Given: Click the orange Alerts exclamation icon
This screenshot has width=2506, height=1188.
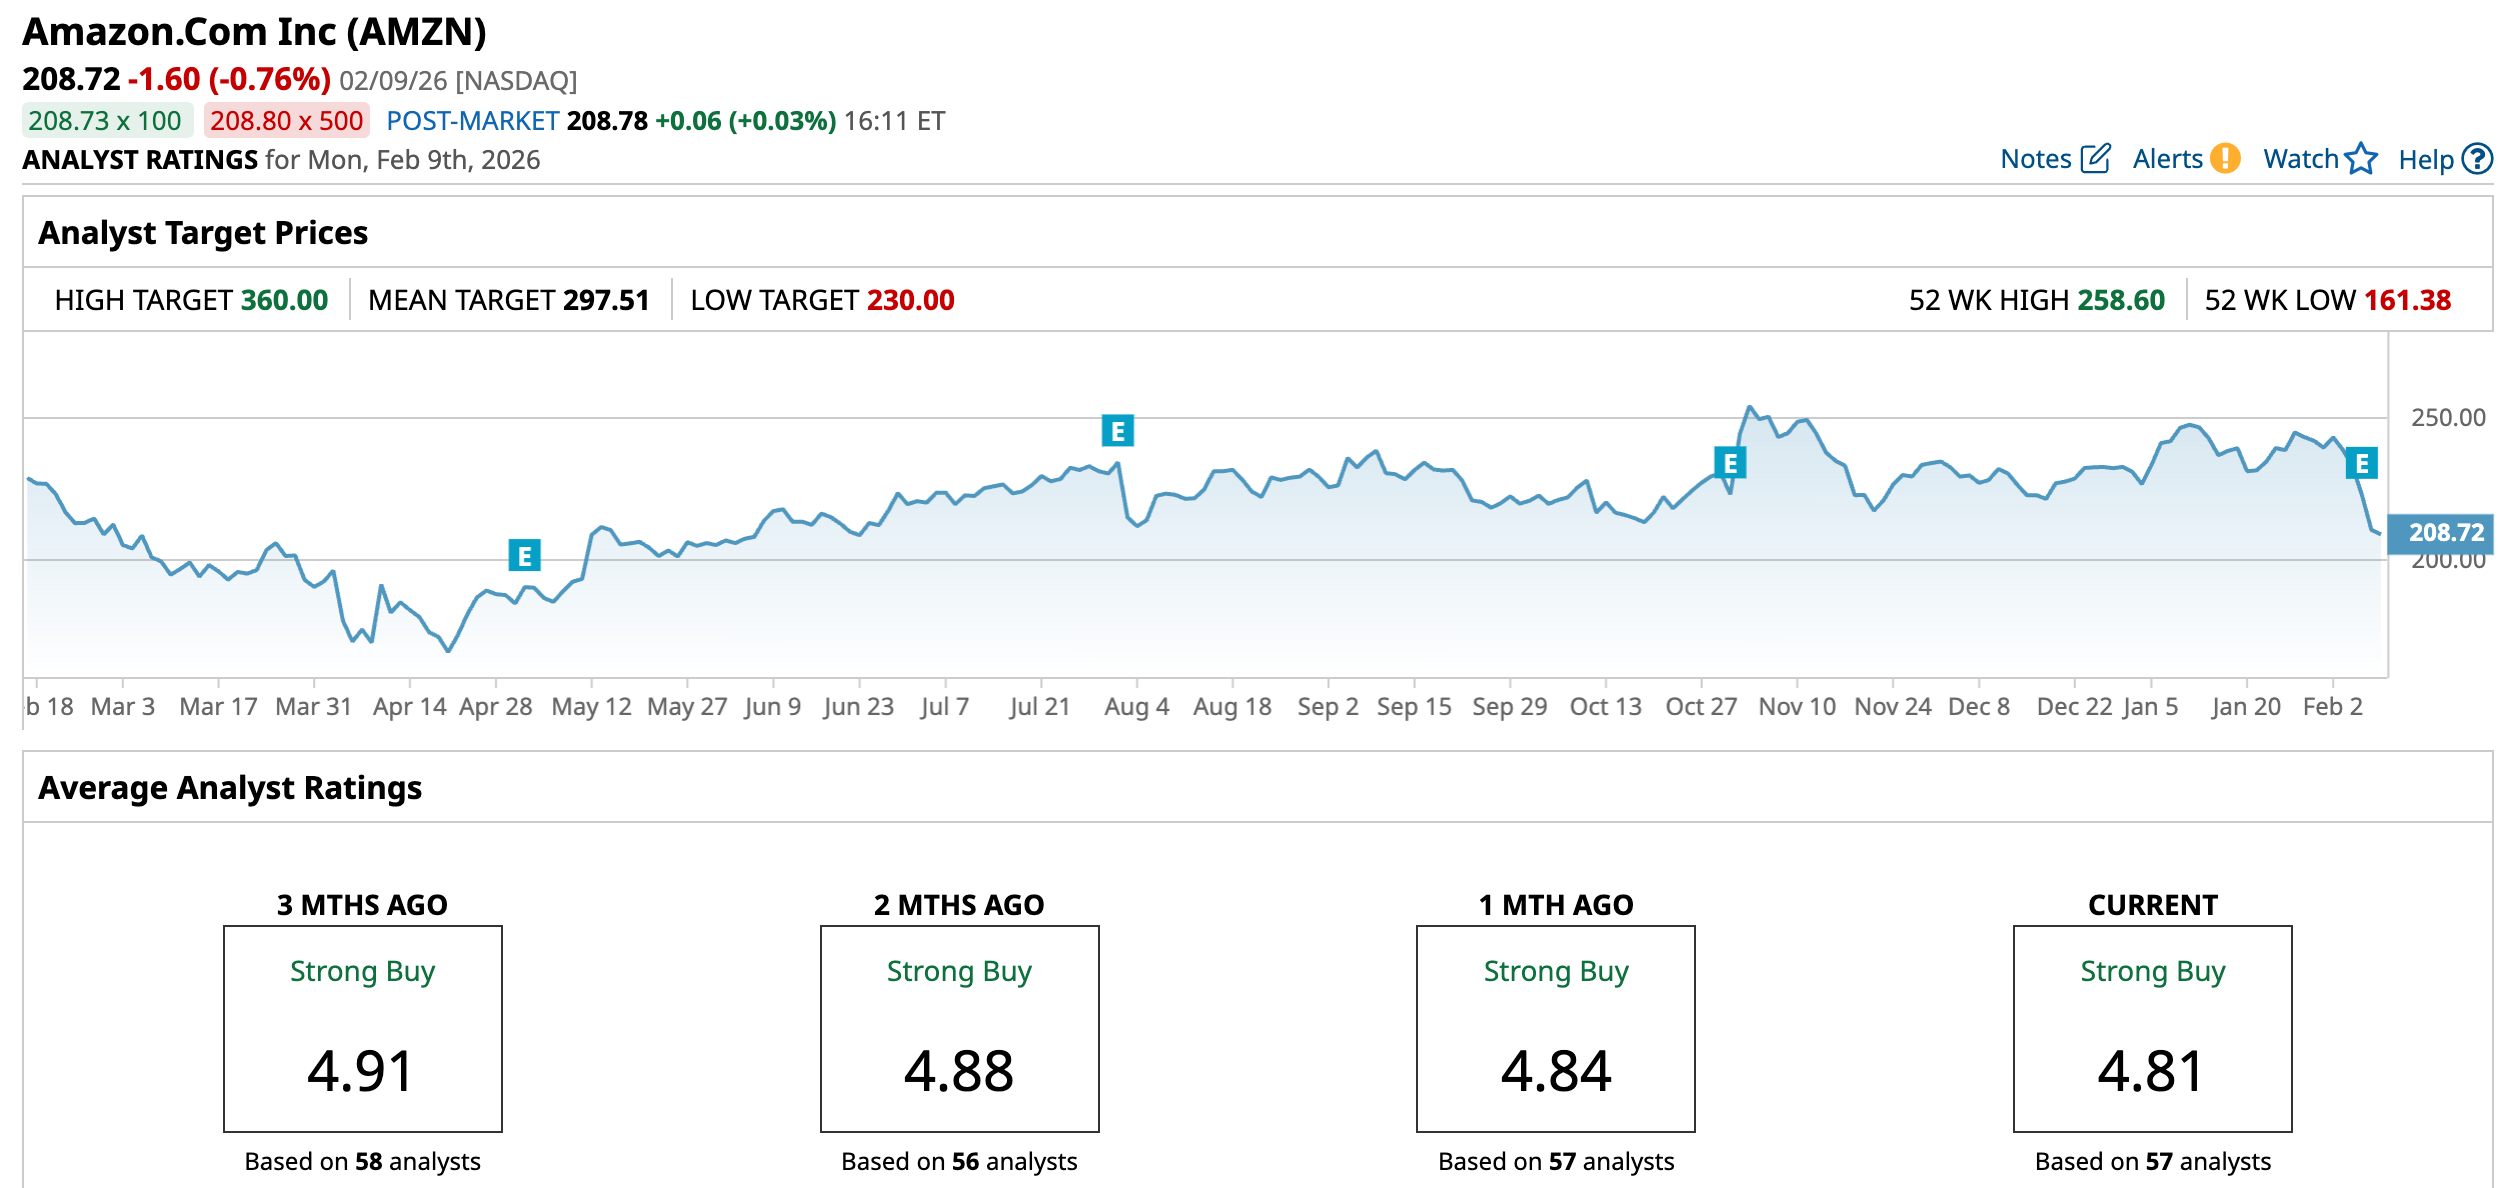Looking at the screenshot, I should (2225, 159).
